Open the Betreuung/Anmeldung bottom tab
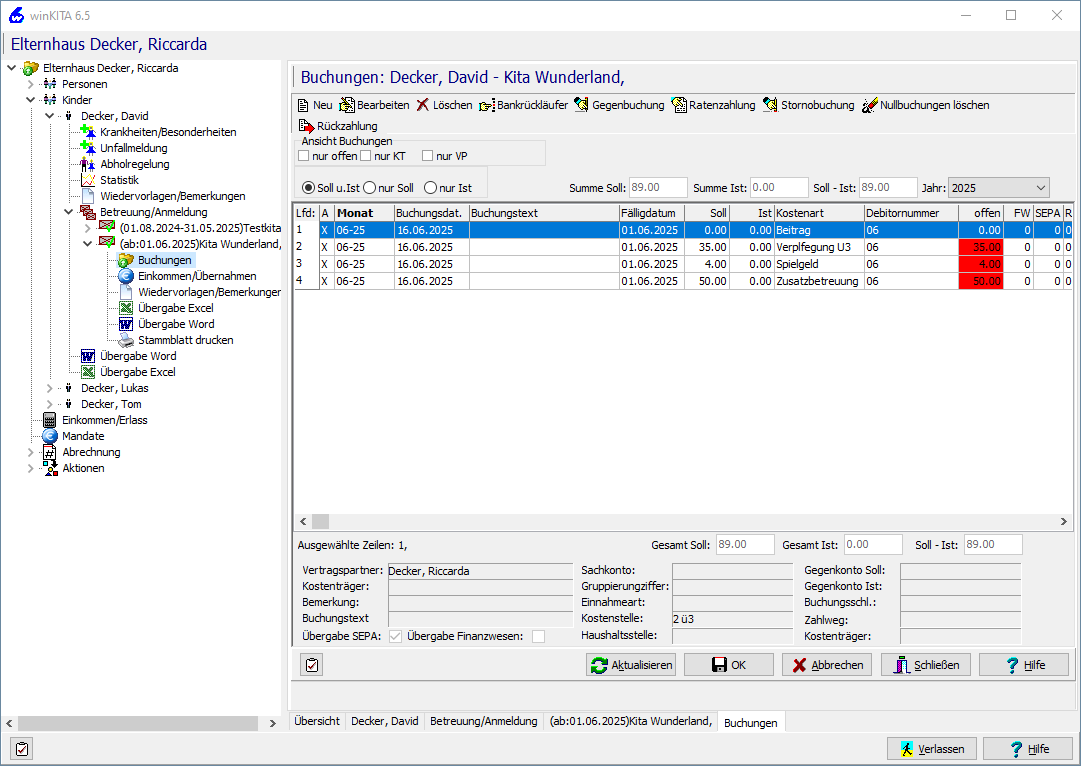Viewport: 1081px width, 766px height. (x=484, y=721)
